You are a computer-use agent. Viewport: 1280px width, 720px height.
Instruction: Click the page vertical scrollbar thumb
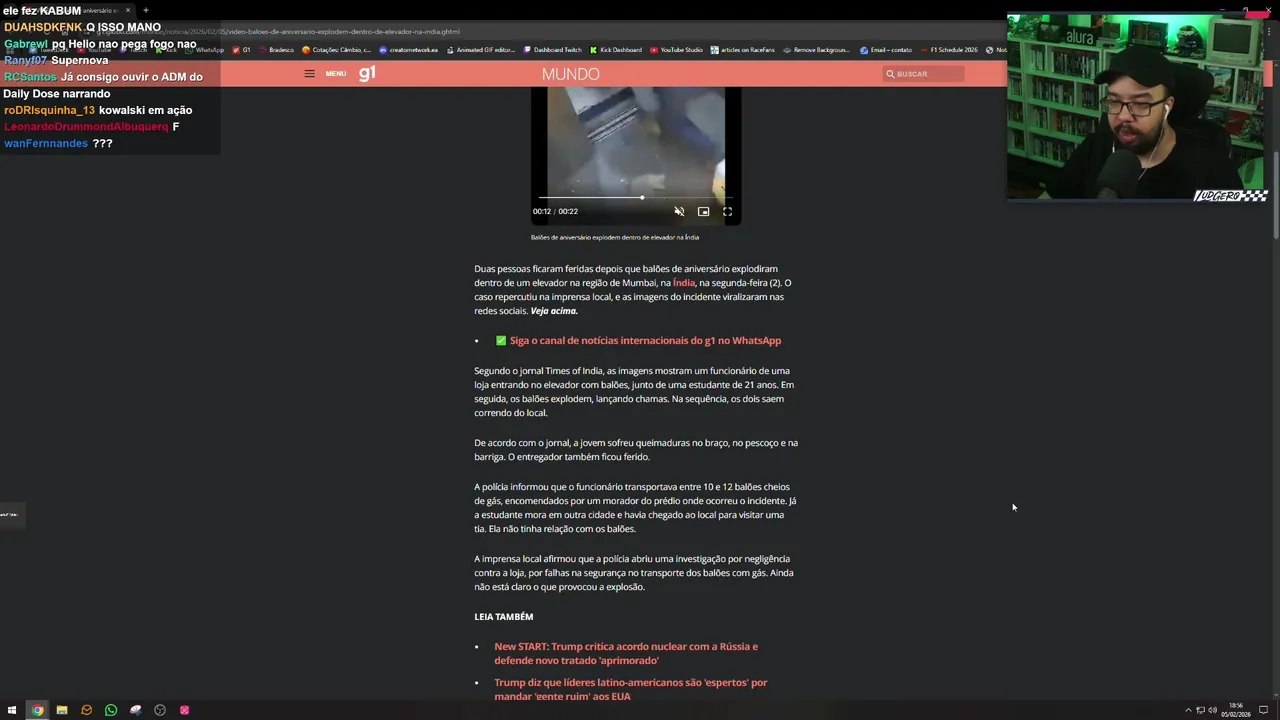pos(1275,195)
